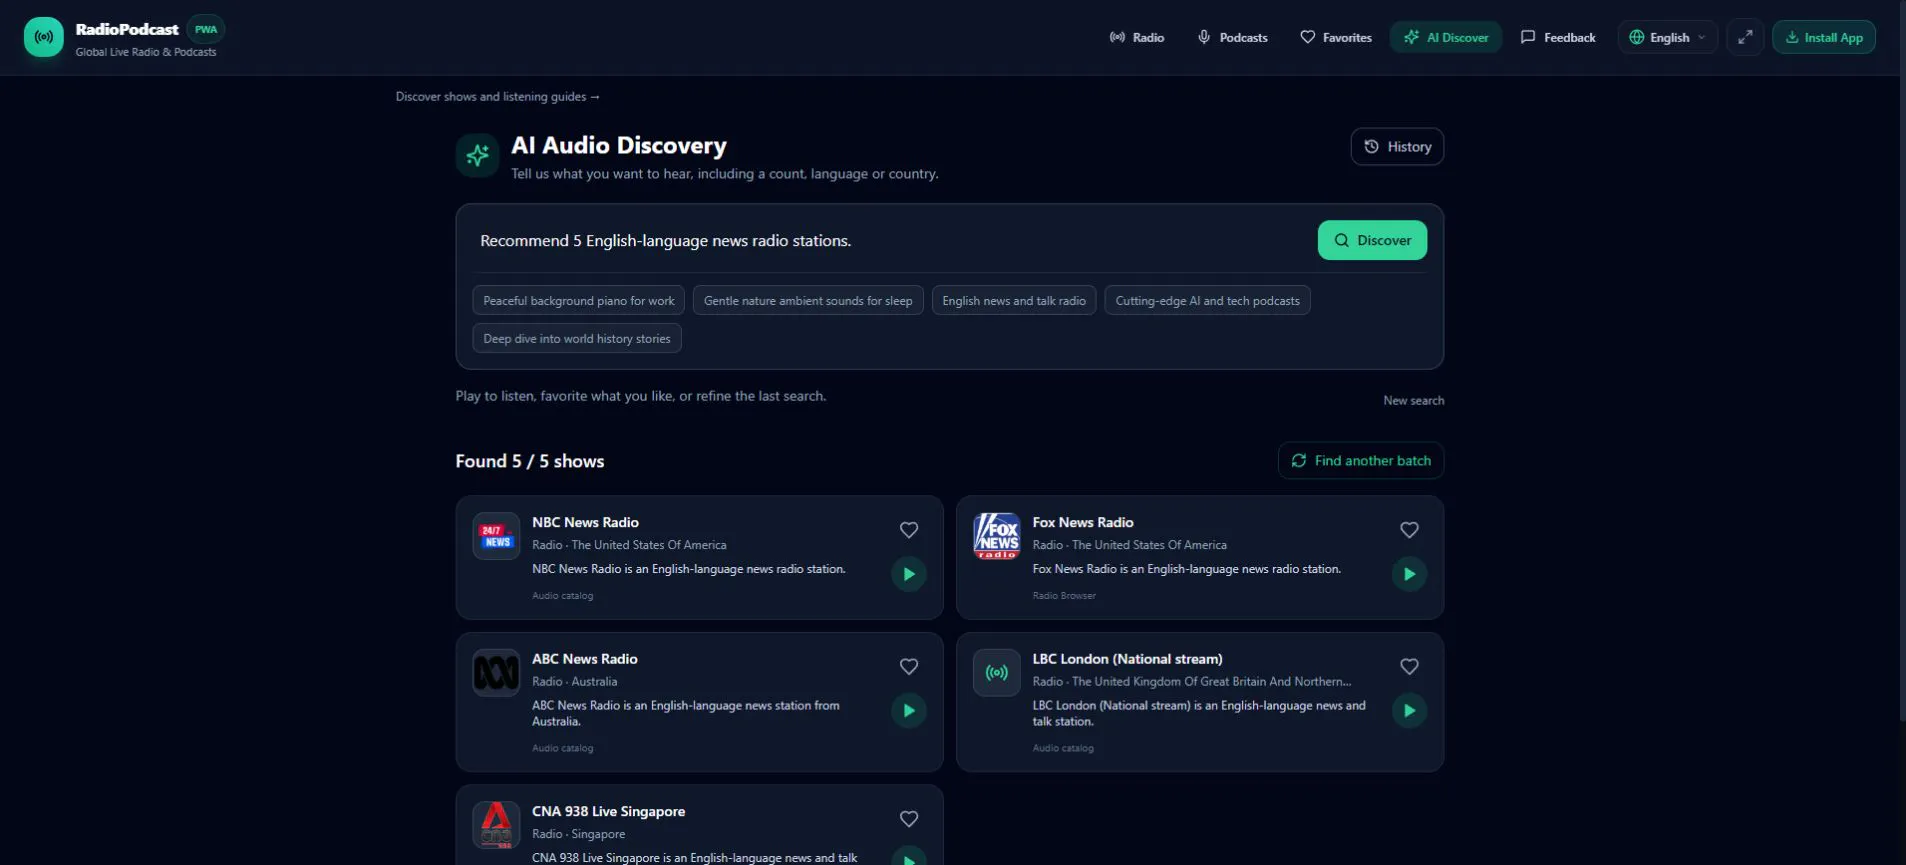Image resolution: width=1906 pixels, height=865 pixels.
Task: Favorite CNA 938 Live Singapore
Action: tap(909, 819)
